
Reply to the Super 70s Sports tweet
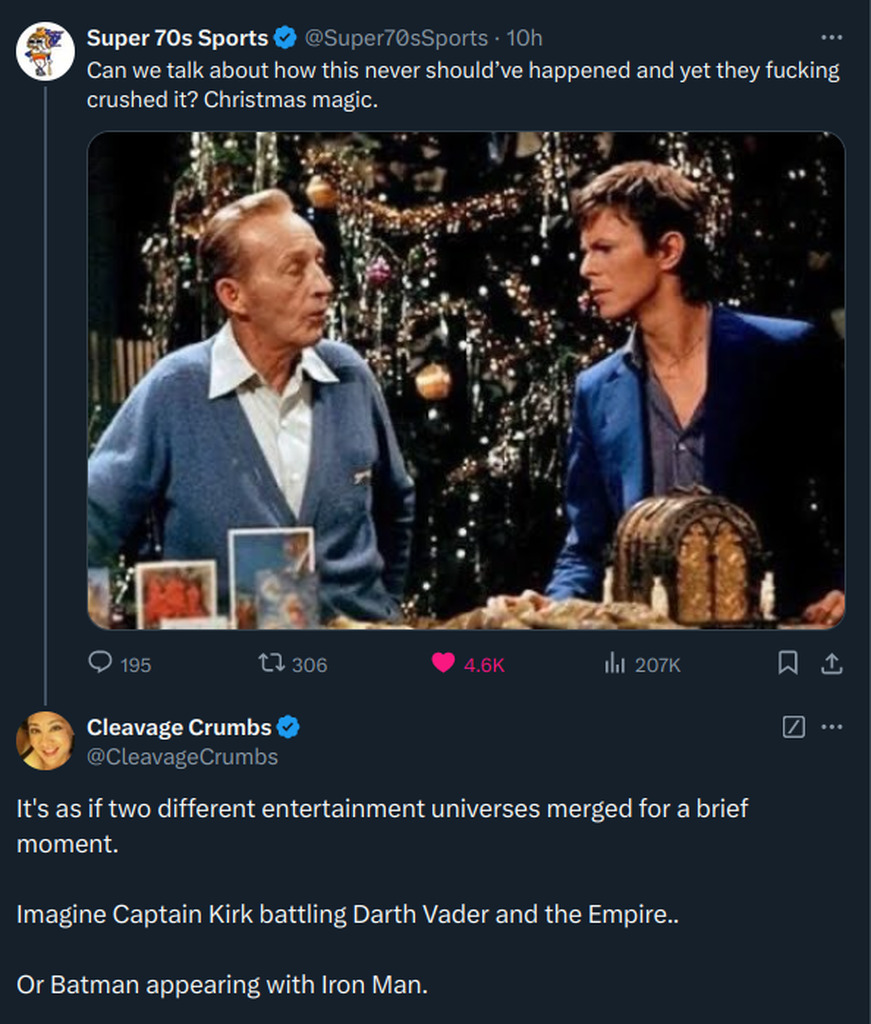(101, 663)
